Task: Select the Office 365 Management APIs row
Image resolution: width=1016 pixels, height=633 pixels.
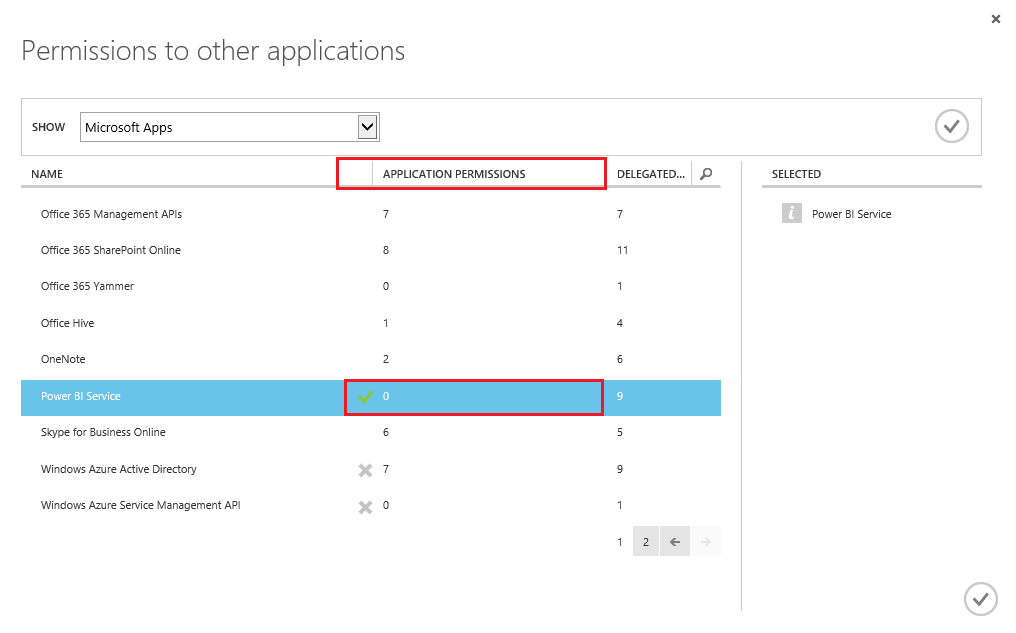Action: [x=371, y=214]
